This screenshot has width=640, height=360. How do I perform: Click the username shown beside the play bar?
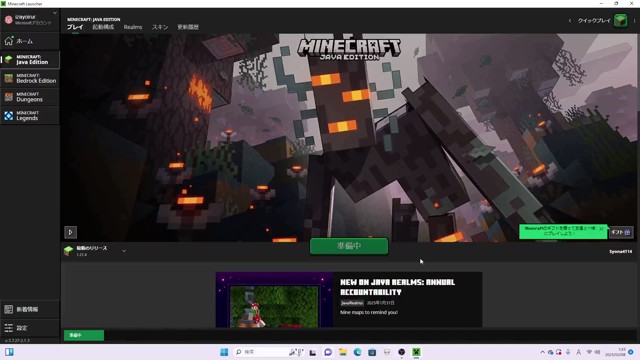(620, 251)
